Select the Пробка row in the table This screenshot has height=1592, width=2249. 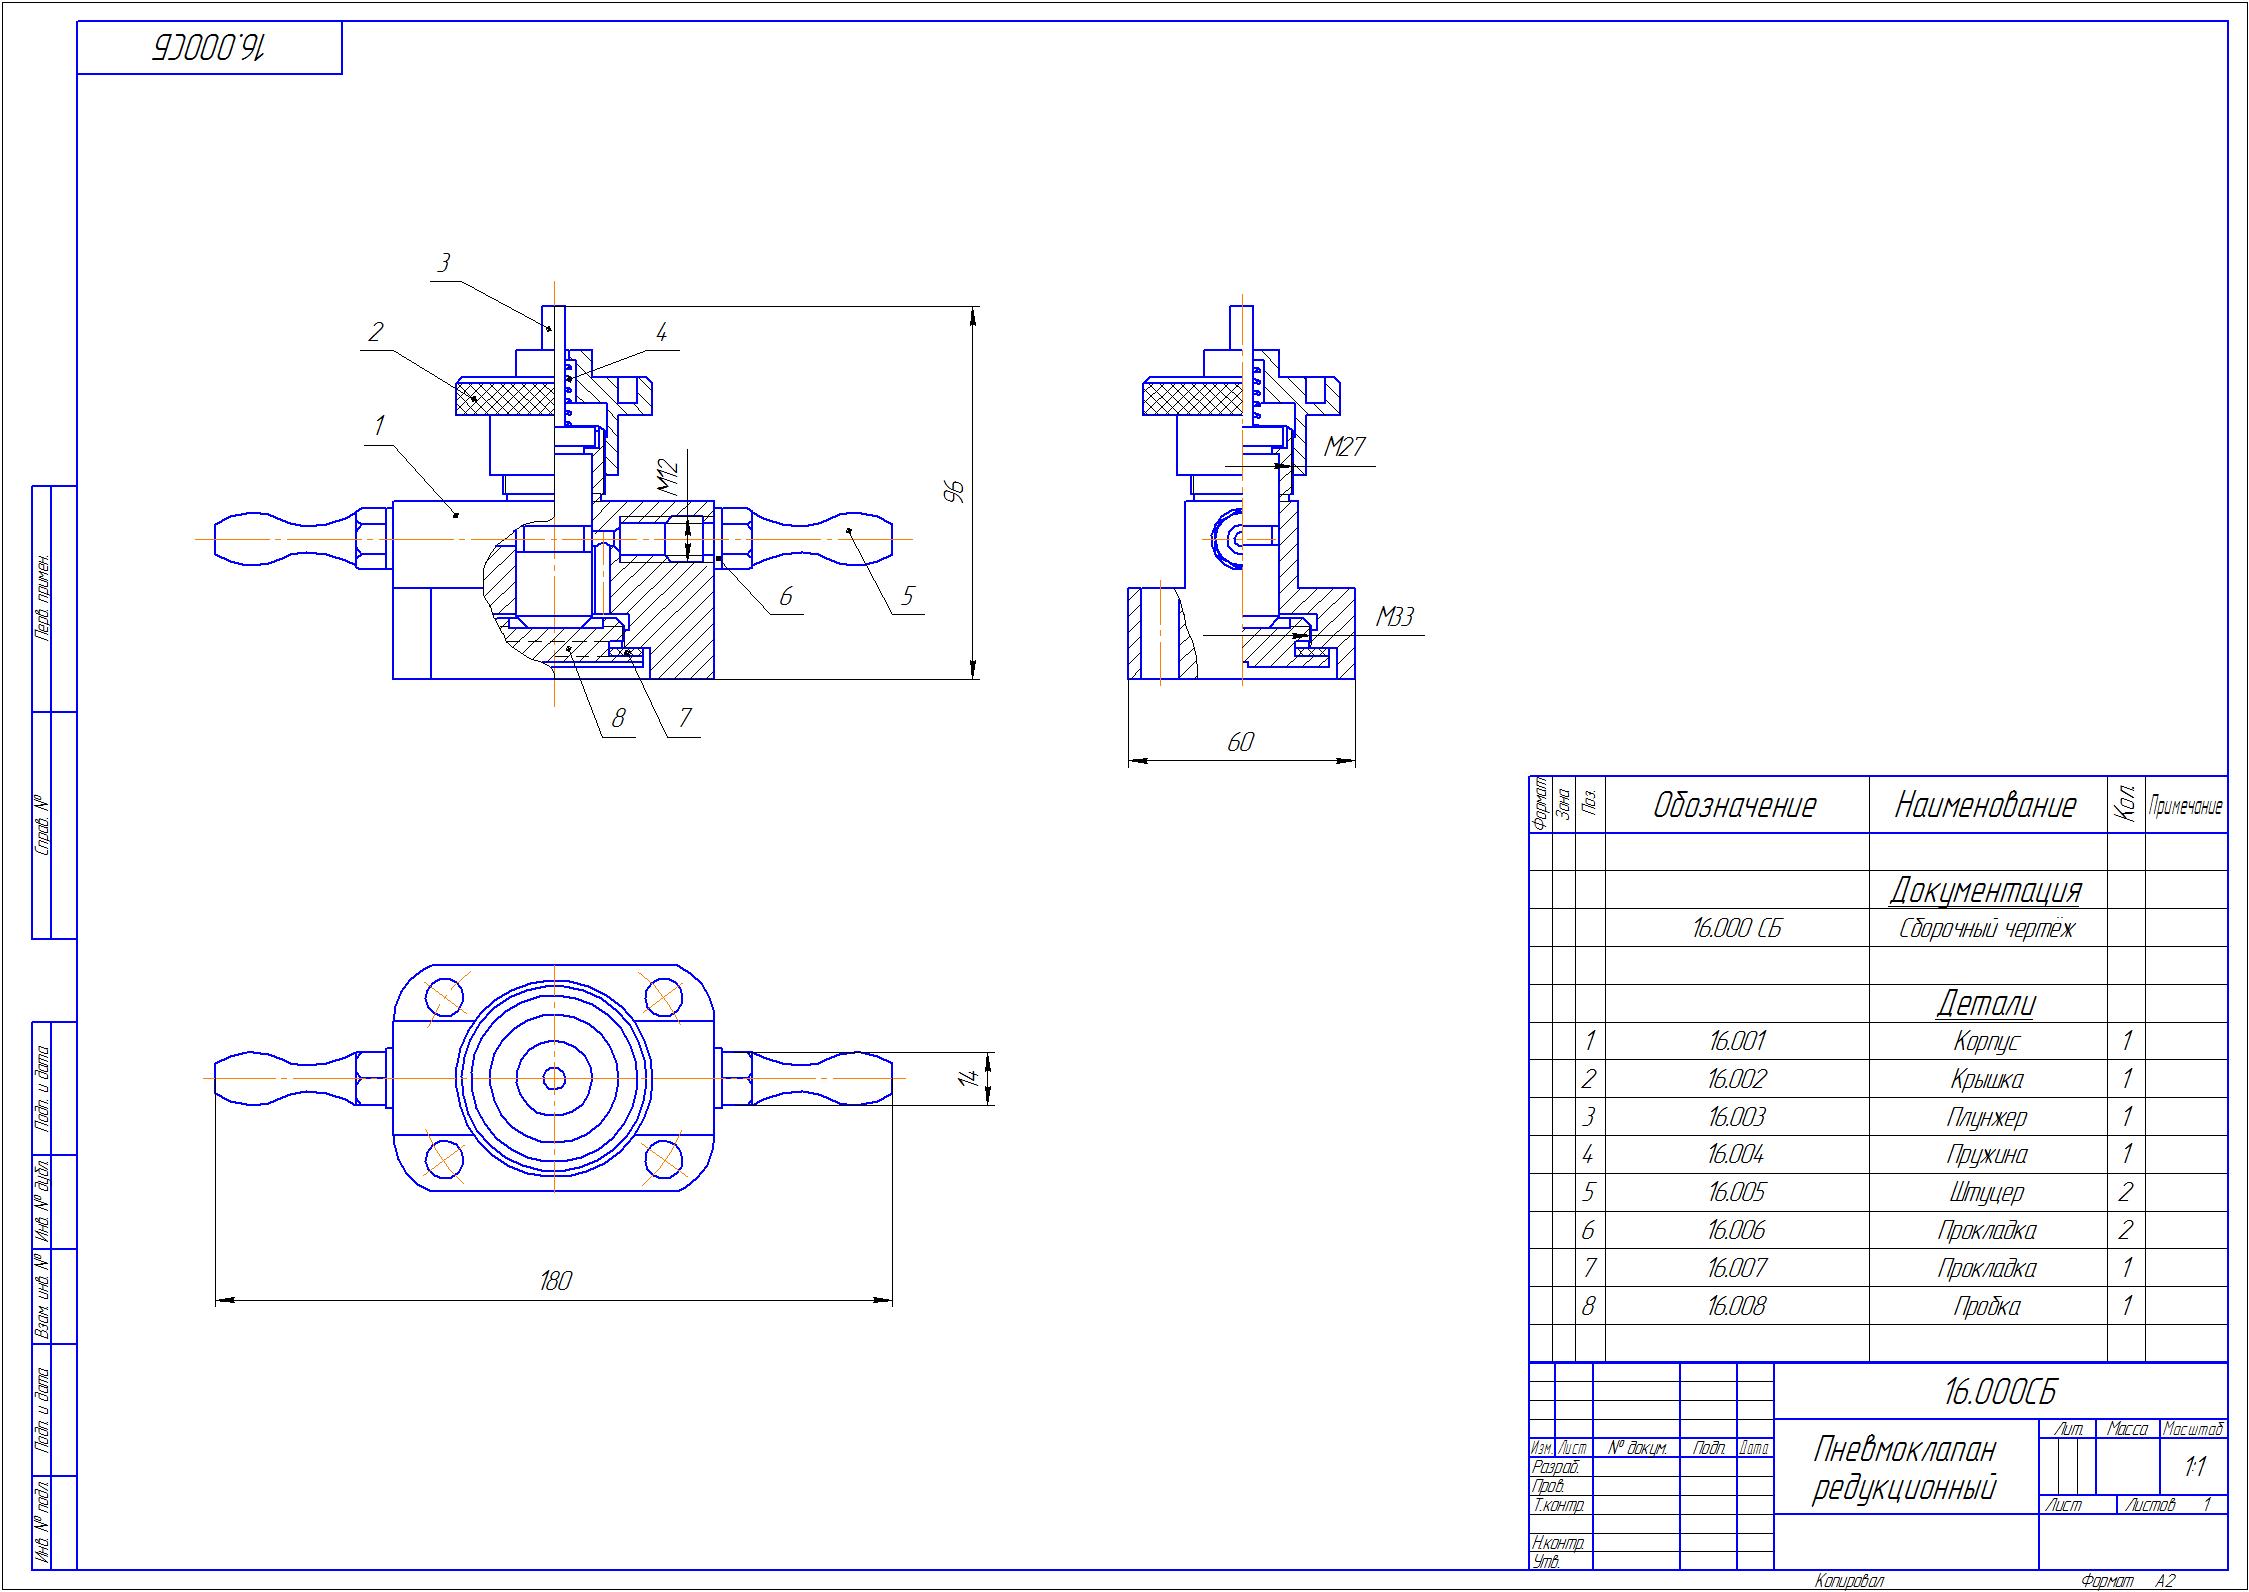[x=1878, y=1306]
